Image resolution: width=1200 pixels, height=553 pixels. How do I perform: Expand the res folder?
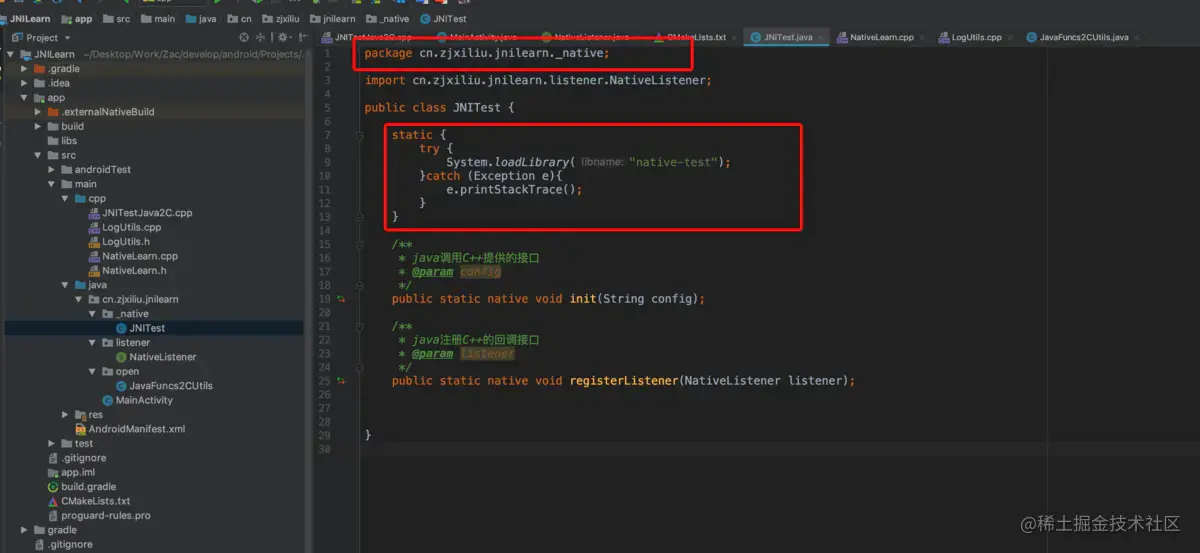[x=66, y=415]
